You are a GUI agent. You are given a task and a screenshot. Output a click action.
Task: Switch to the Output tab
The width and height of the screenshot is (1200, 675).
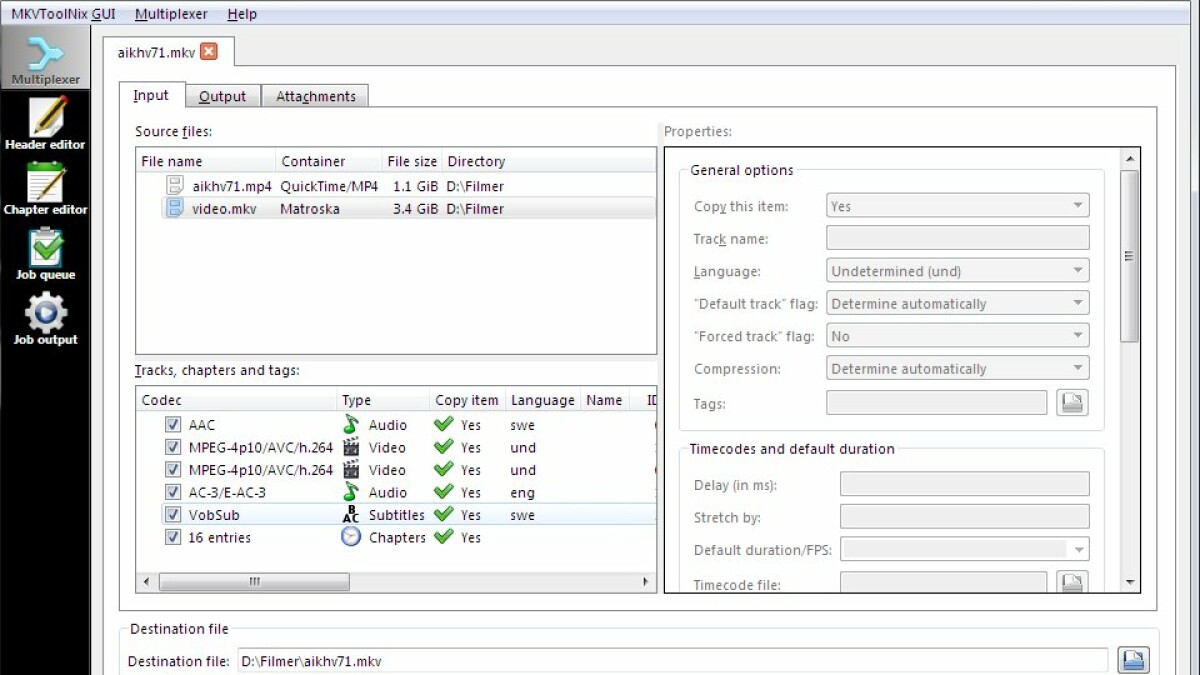click(x=222, y=96)
